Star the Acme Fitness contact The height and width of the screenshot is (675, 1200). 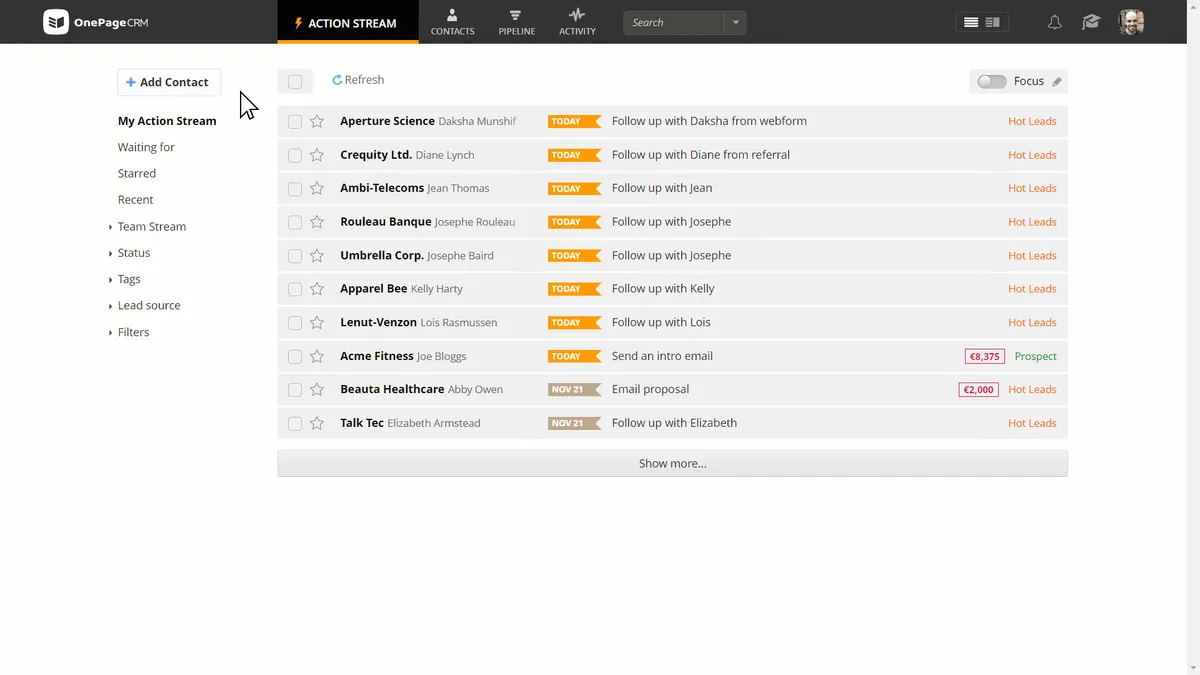[317, 356]
